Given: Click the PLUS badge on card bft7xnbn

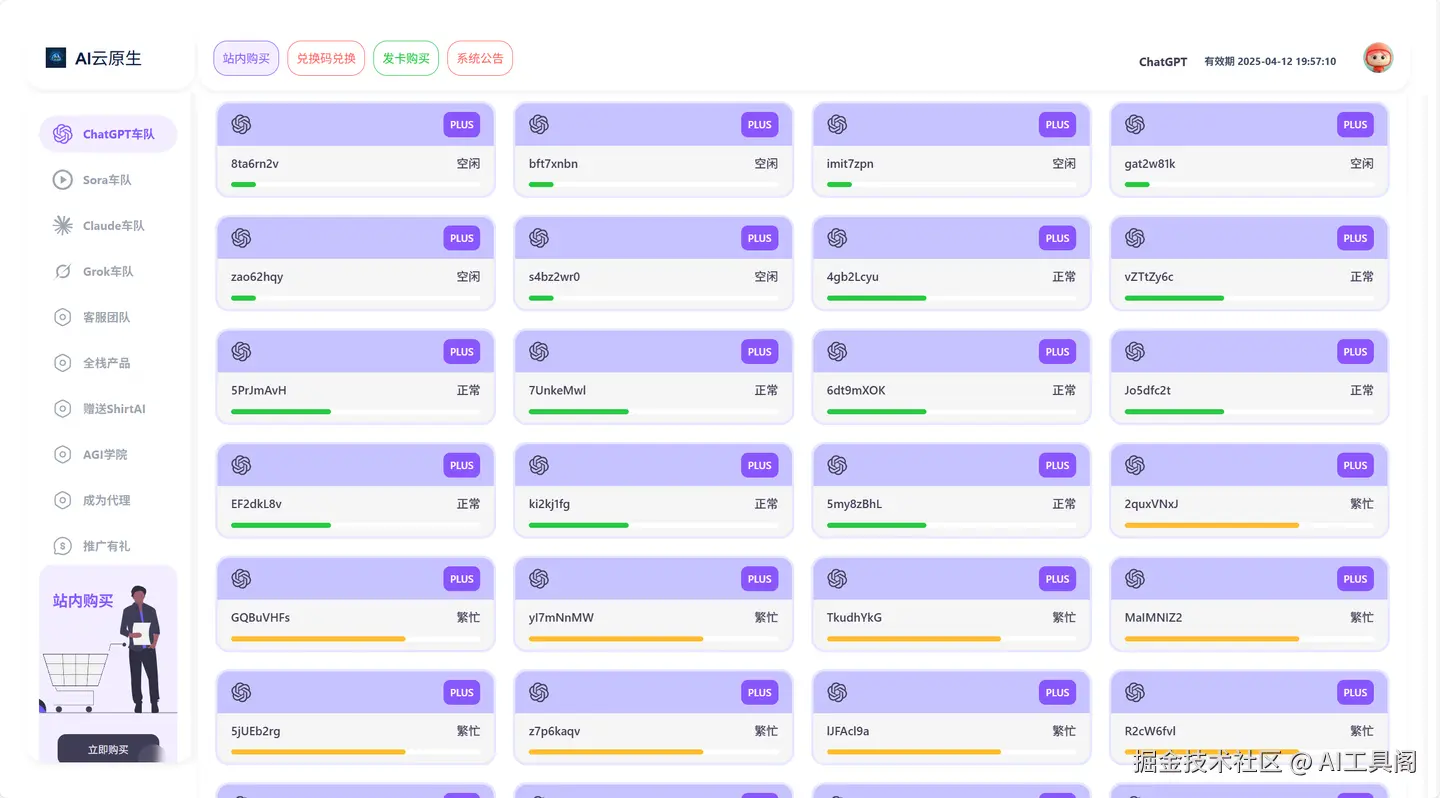Looking at the screenshot, I should [760, 125].
